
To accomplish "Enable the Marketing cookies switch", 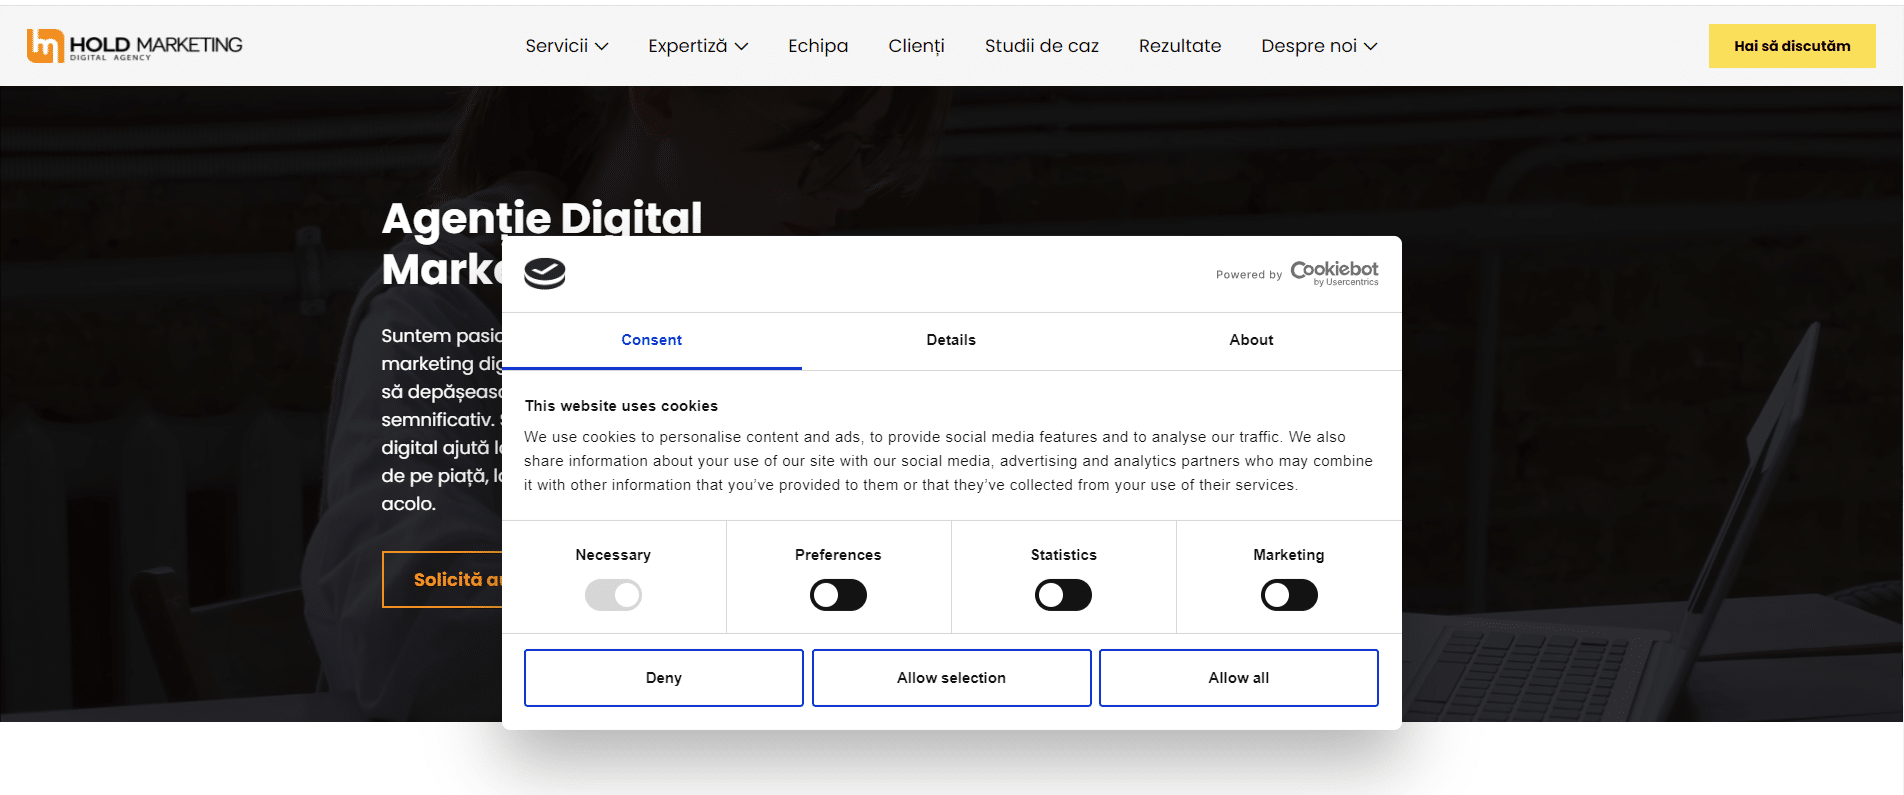I will click(1289, 595).
